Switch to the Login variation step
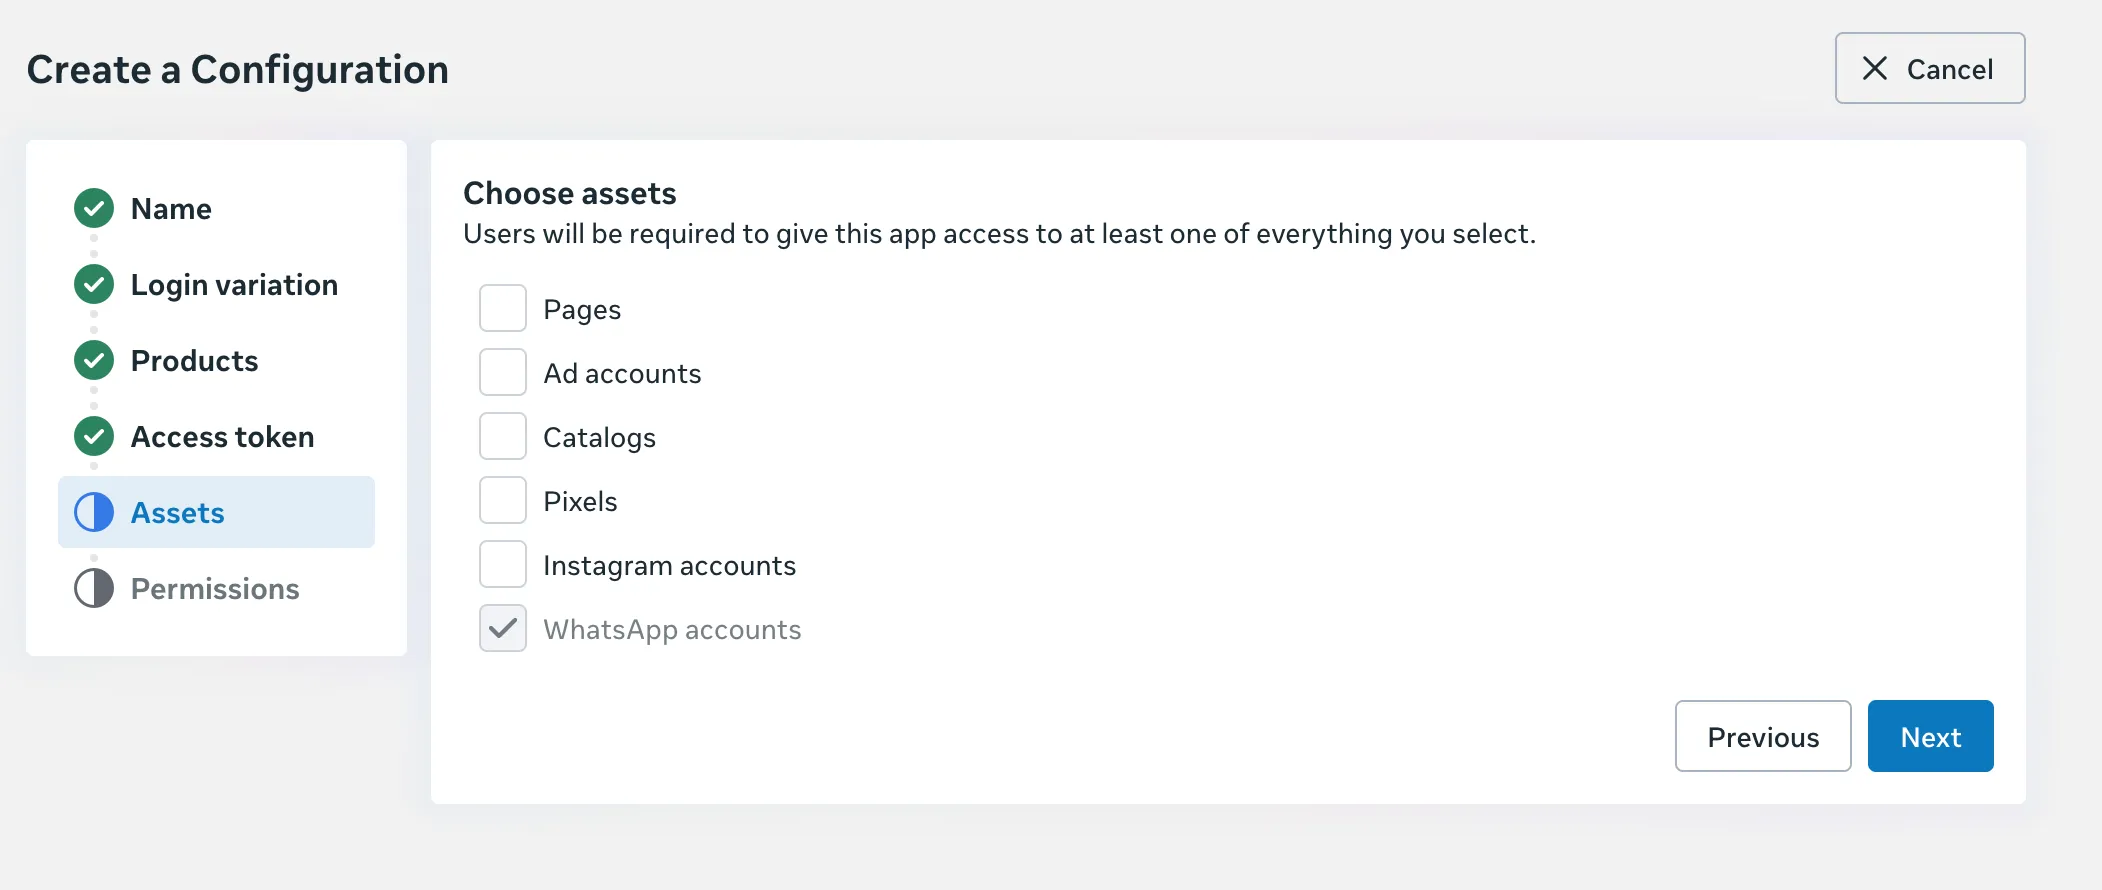 click(x=234, y=285)
